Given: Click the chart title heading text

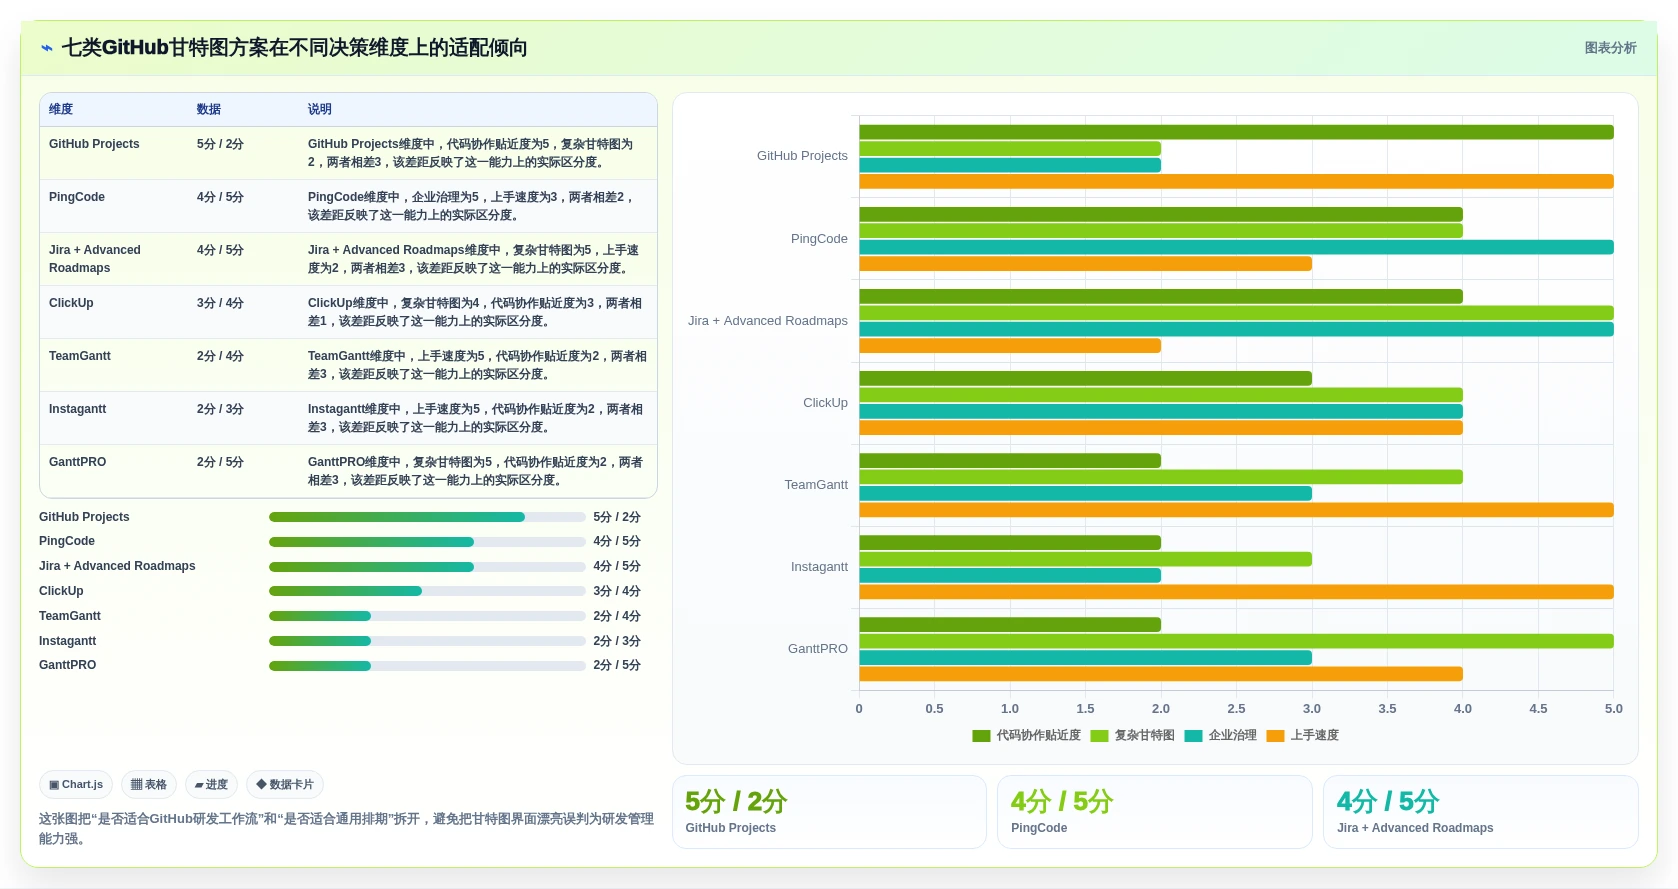Looking at the screenshot, I should tap(295, 48).
